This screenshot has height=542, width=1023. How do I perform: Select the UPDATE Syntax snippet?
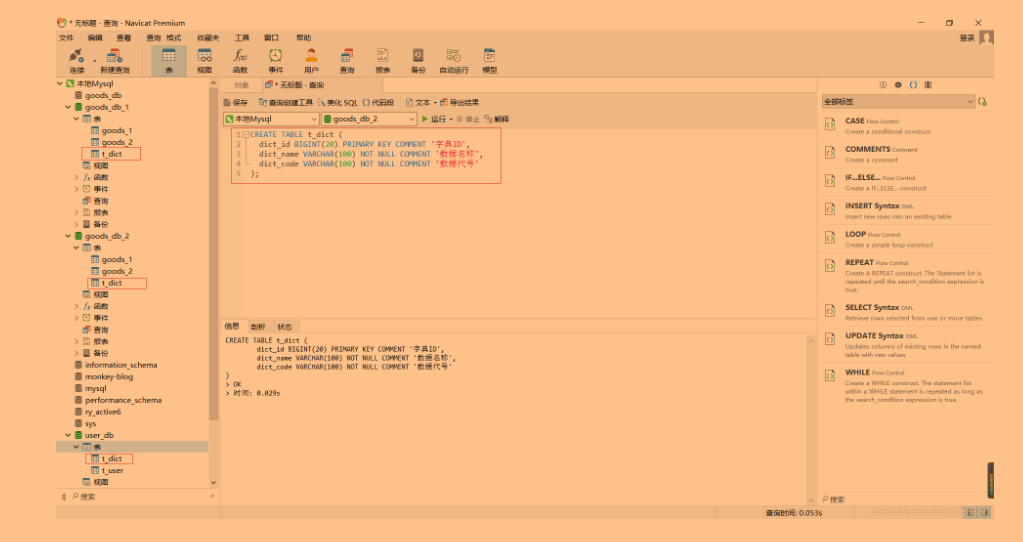pyautogui.click(x=907, y=344)
